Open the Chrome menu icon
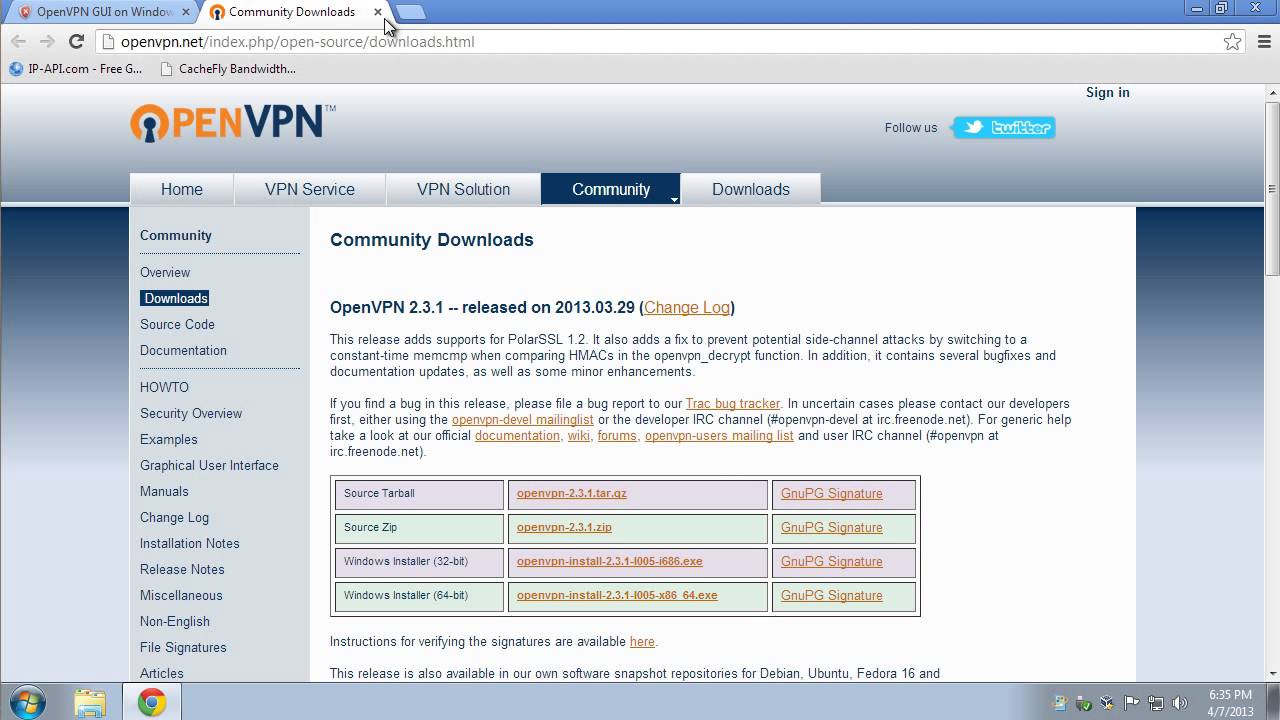The image size is (1280, 720). pyautogui.click(x=1262, y=41)
